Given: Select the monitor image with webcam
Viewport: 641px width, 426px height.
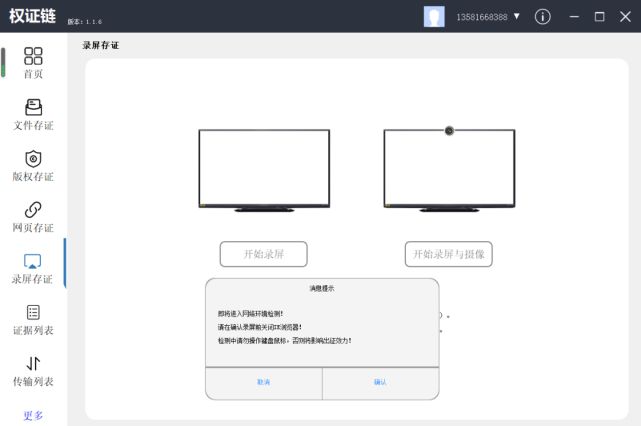Looking at the screenshot, I should [x=449, y=170].
